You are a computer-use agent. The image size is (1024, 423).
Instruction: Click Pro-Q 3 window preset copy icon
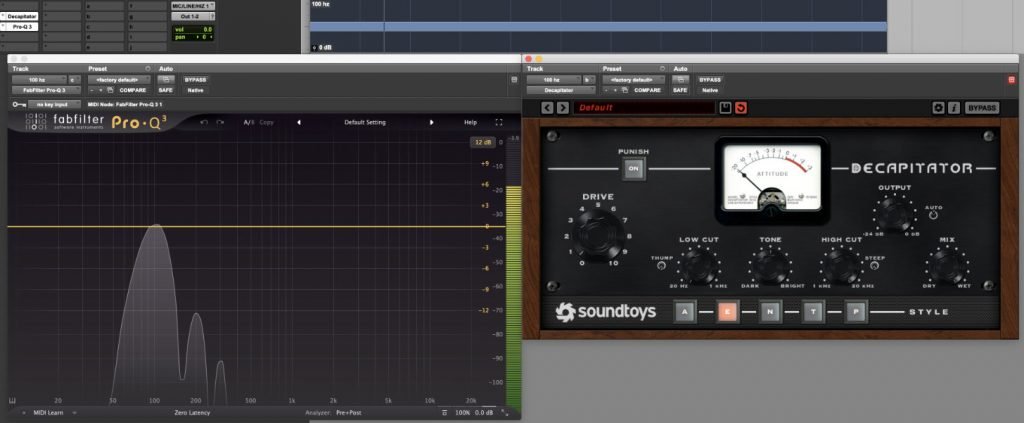tap(110, 90)
